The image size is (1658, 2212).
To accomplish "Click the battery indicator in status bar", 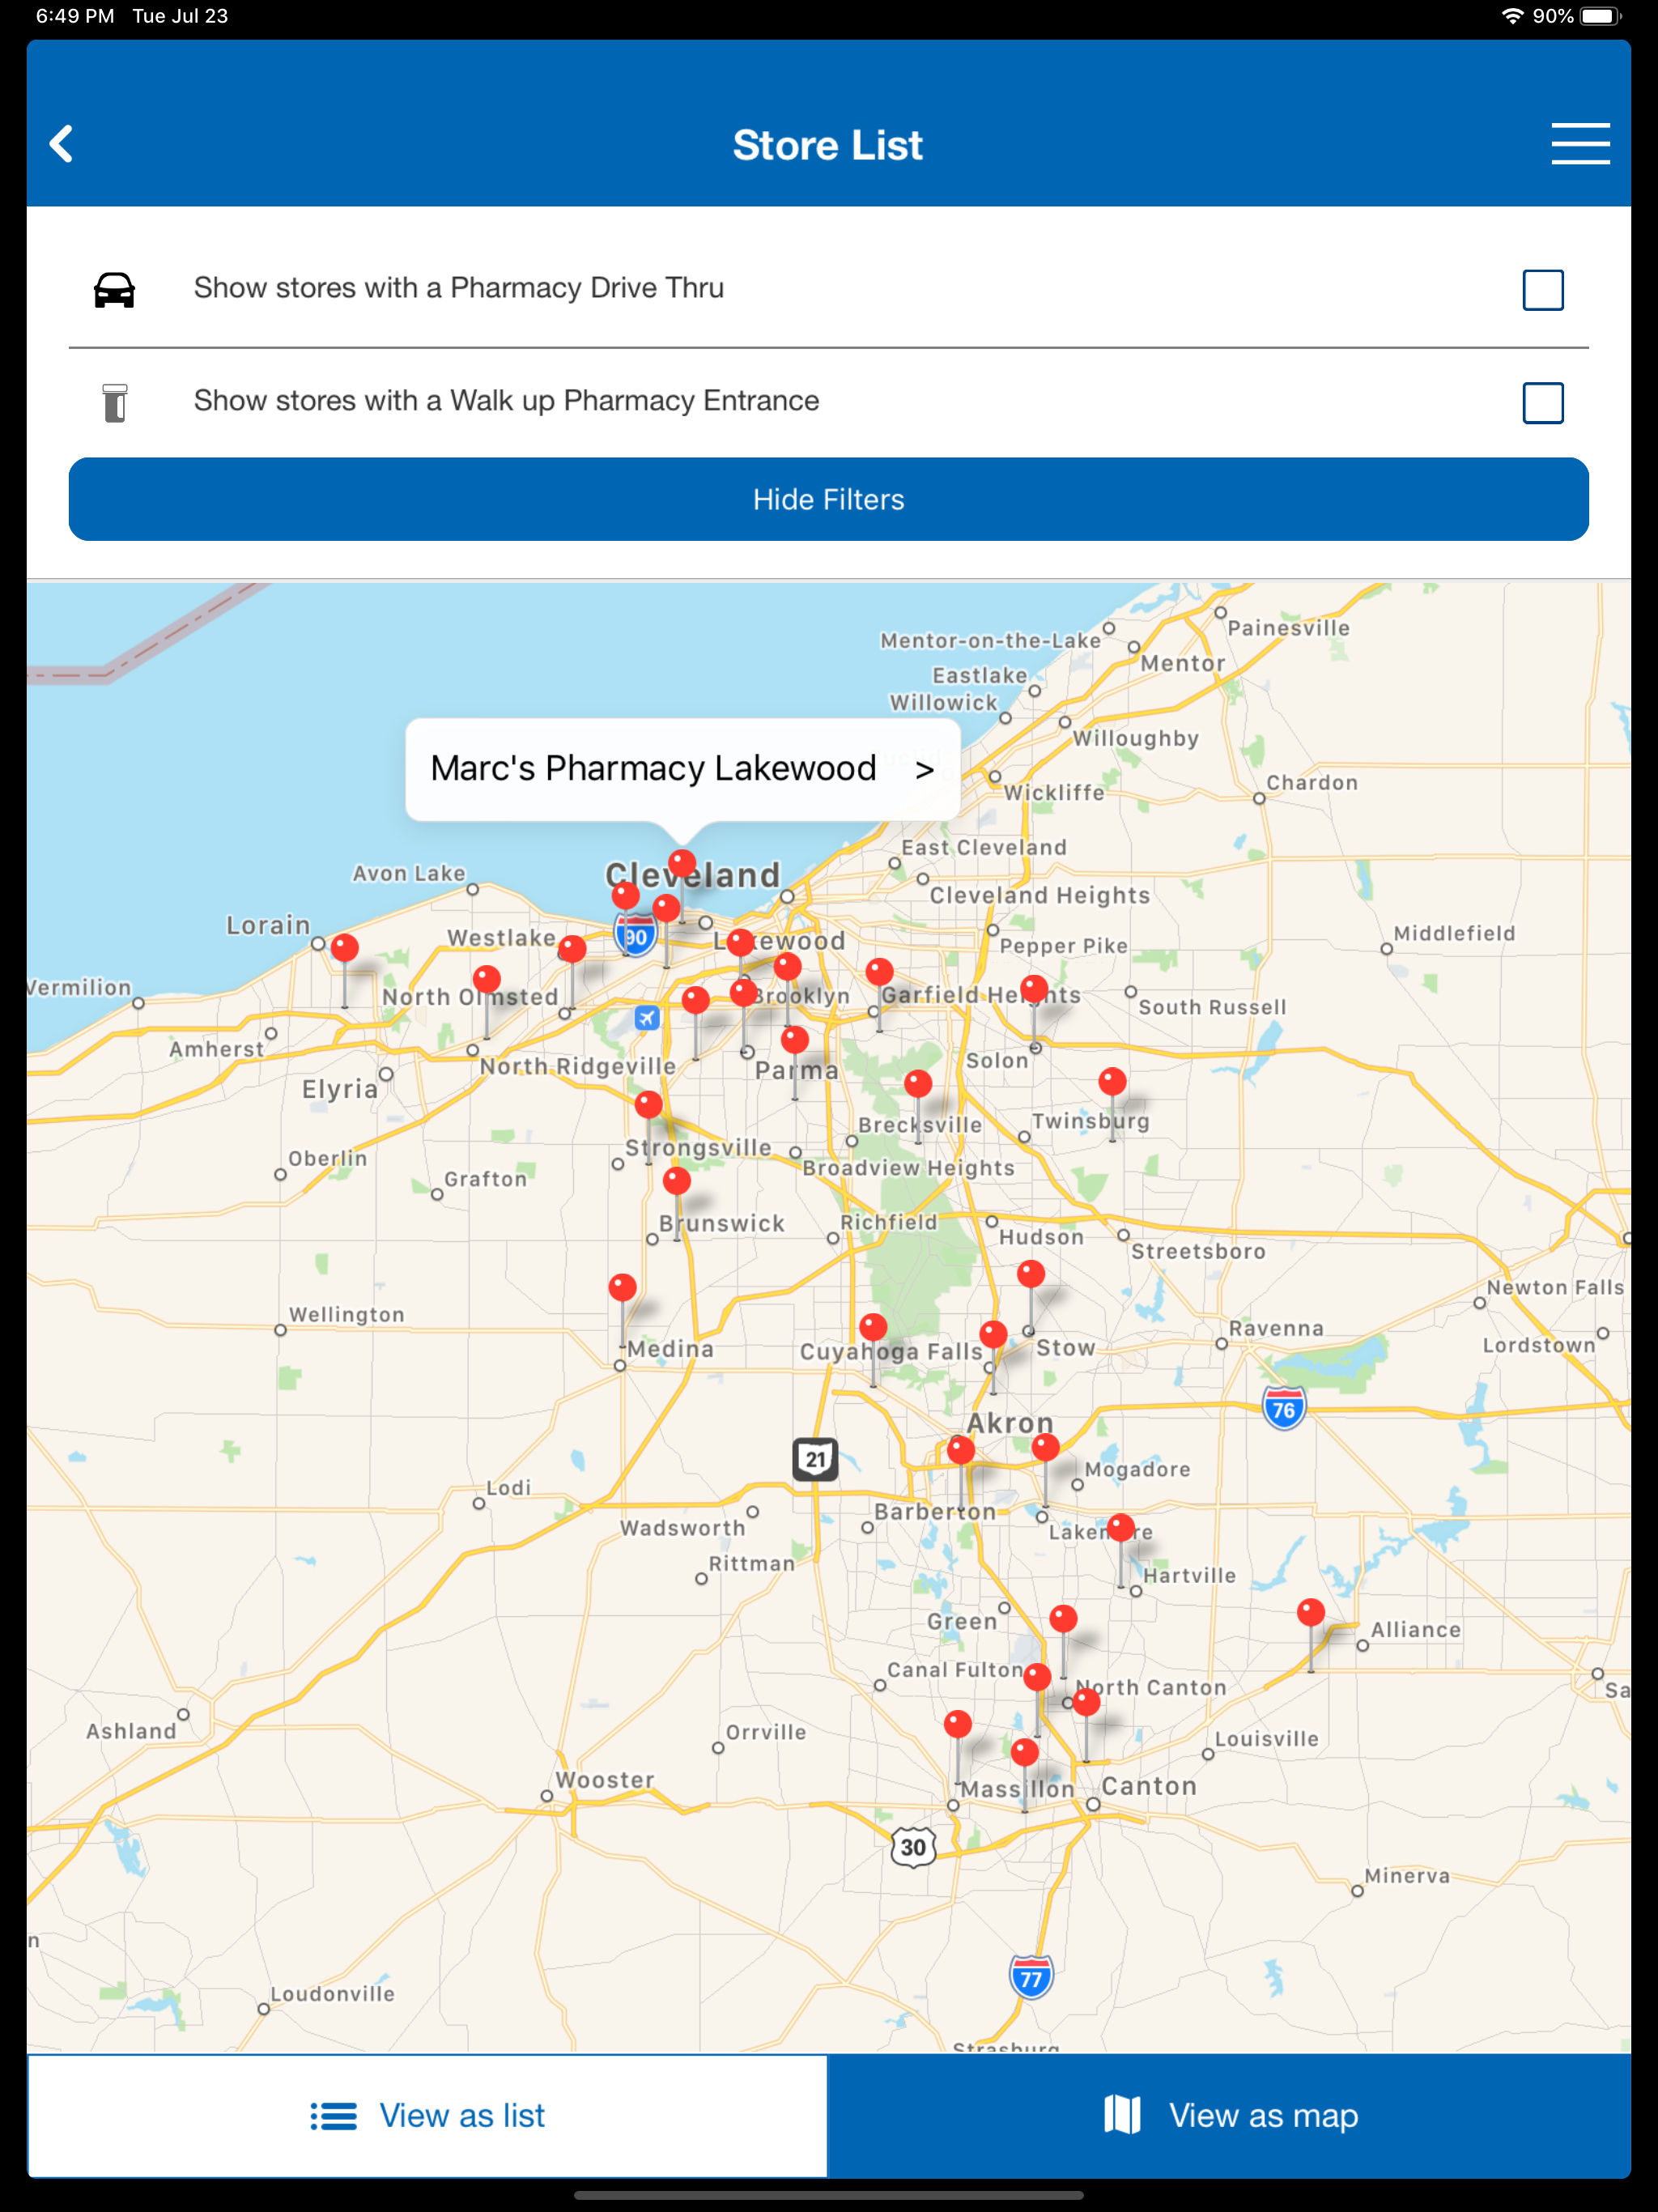I will [x=1601, y=16].
